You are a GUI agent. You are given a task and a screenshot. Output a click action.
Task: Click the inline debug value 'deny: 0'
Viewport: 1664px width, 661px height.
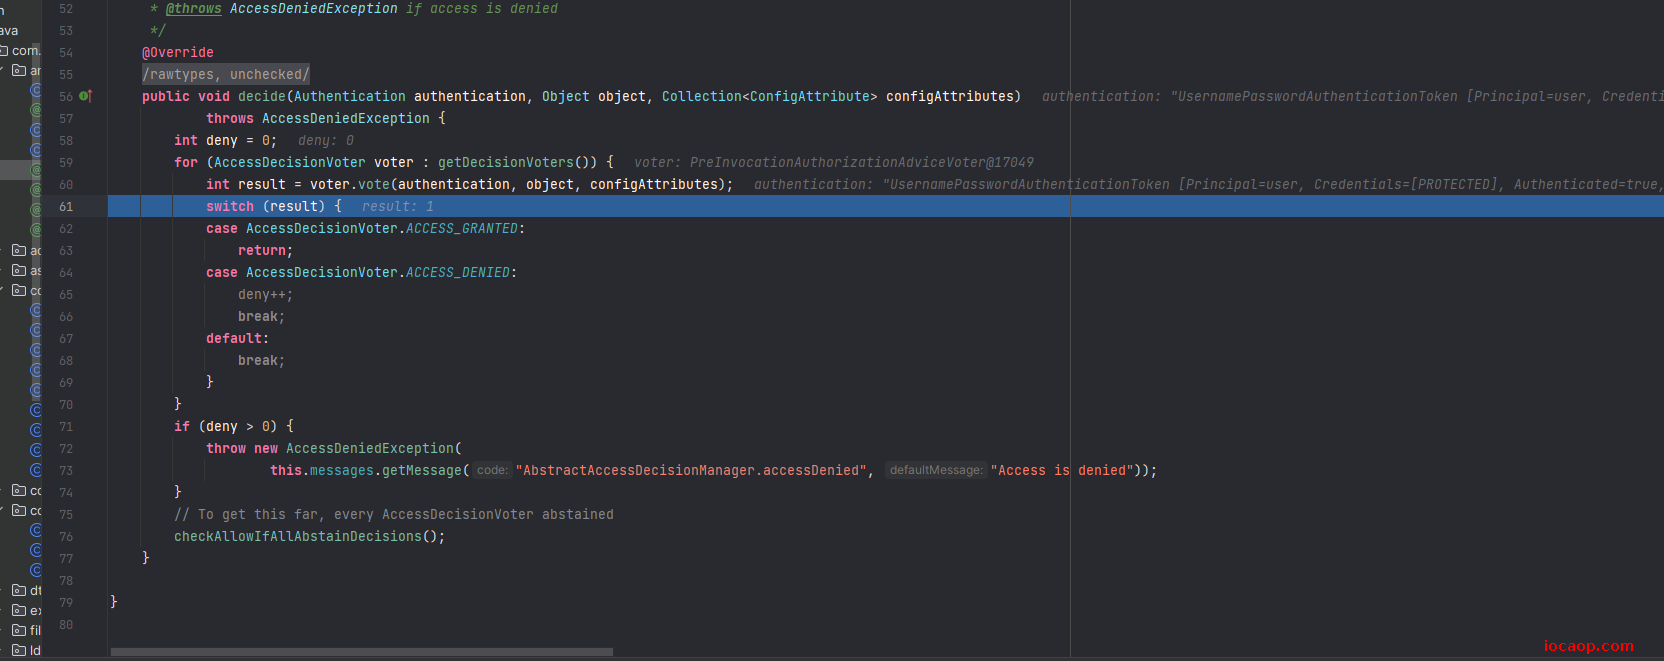[326, 140]
